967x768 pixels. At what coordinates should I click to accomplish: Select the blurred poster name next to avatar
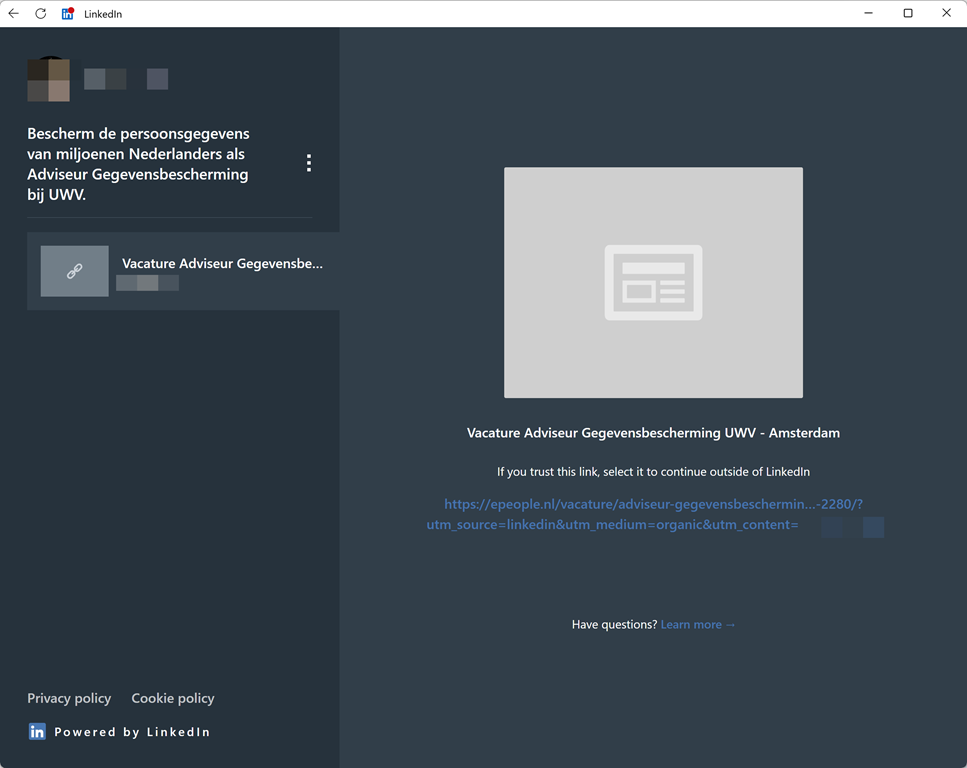[x=105, y=80]
